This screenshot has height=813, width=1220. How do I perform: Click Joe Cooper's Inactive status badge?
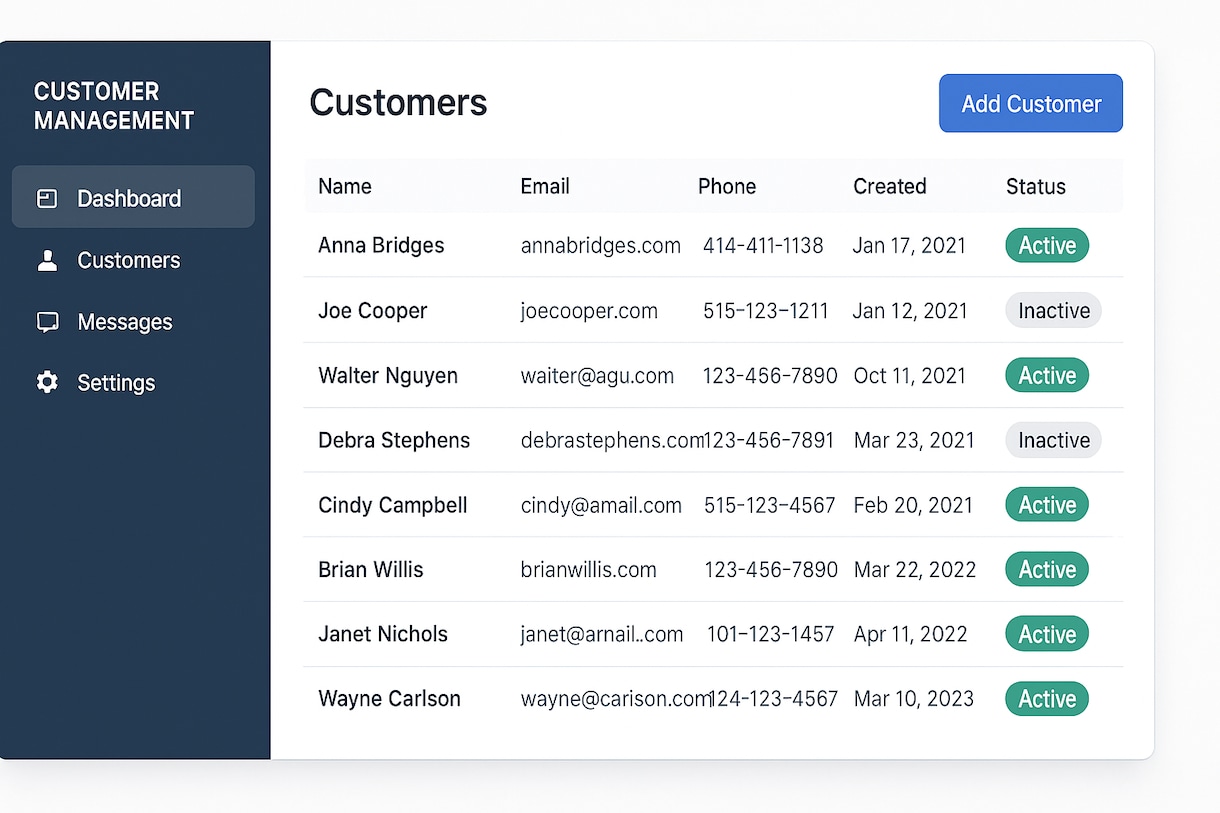[x=1053, y=311]
